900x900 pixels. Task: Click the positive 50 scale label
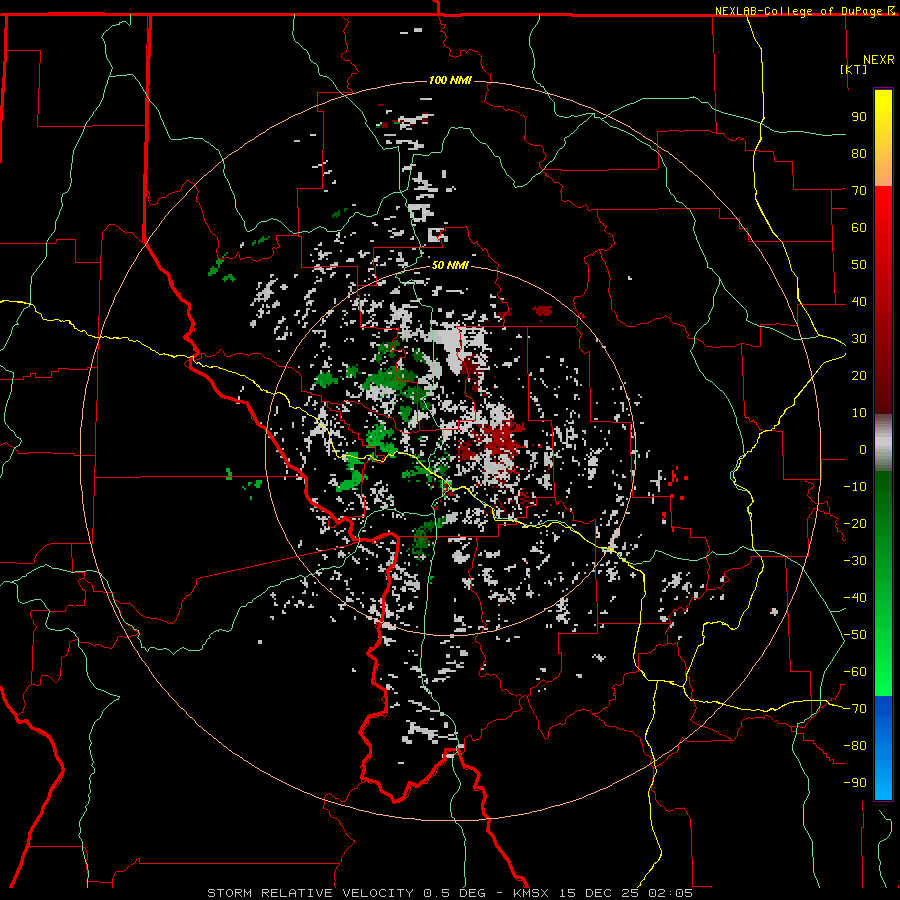click(859, 265)
